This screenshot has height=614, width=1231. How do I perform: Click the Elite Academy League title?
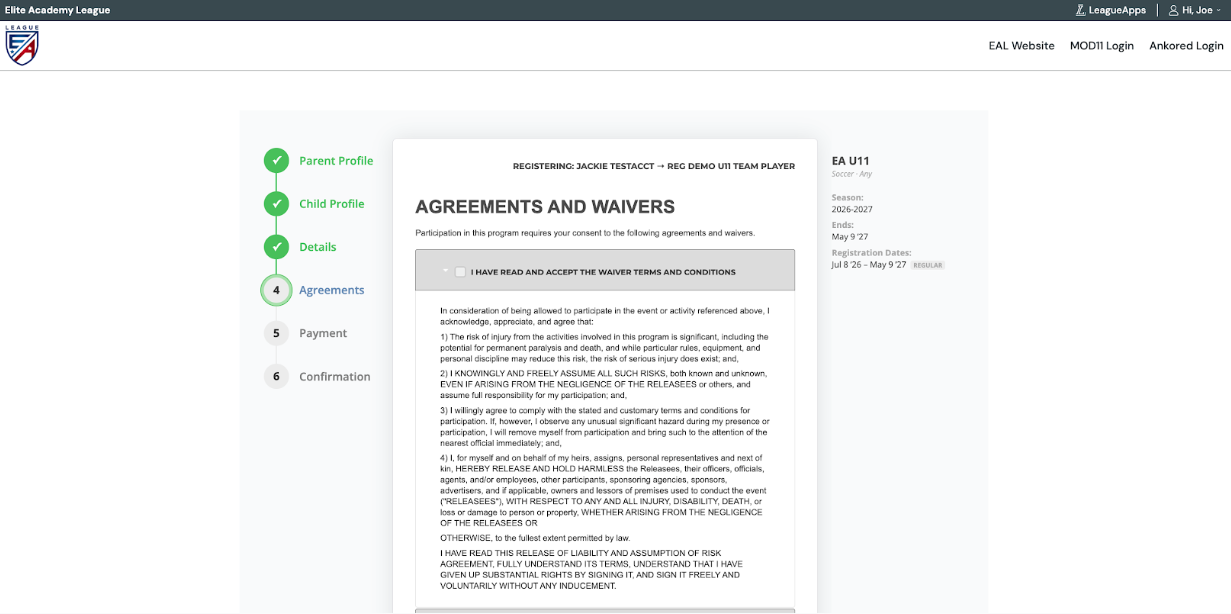[57, 10]
